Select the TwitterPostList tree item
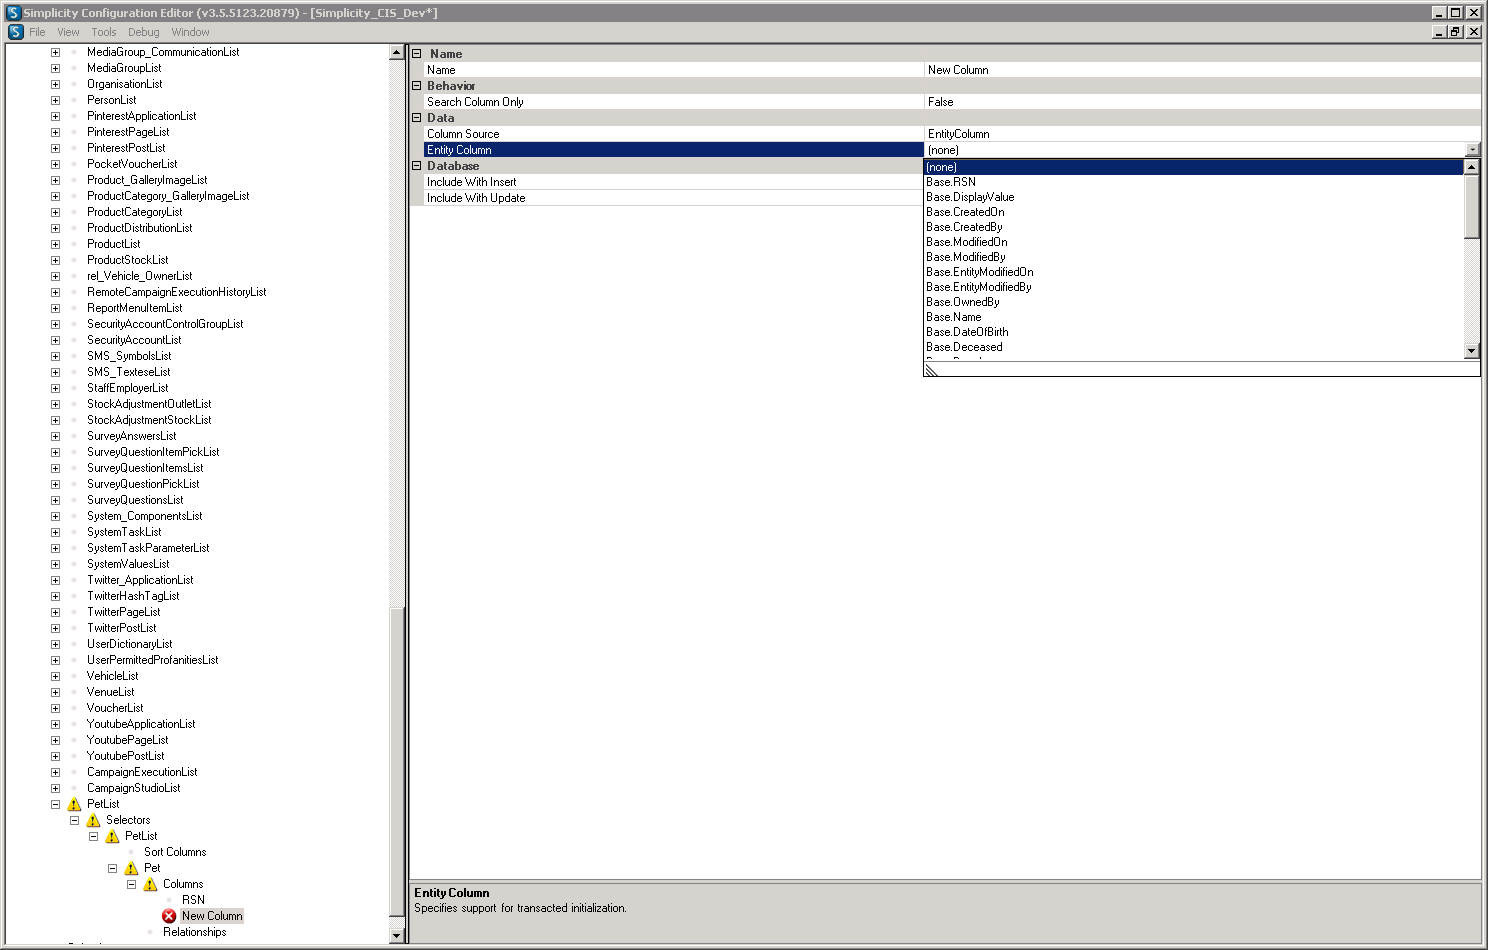The height and width of the screenshot is (950, 1488). click(121, 628)
